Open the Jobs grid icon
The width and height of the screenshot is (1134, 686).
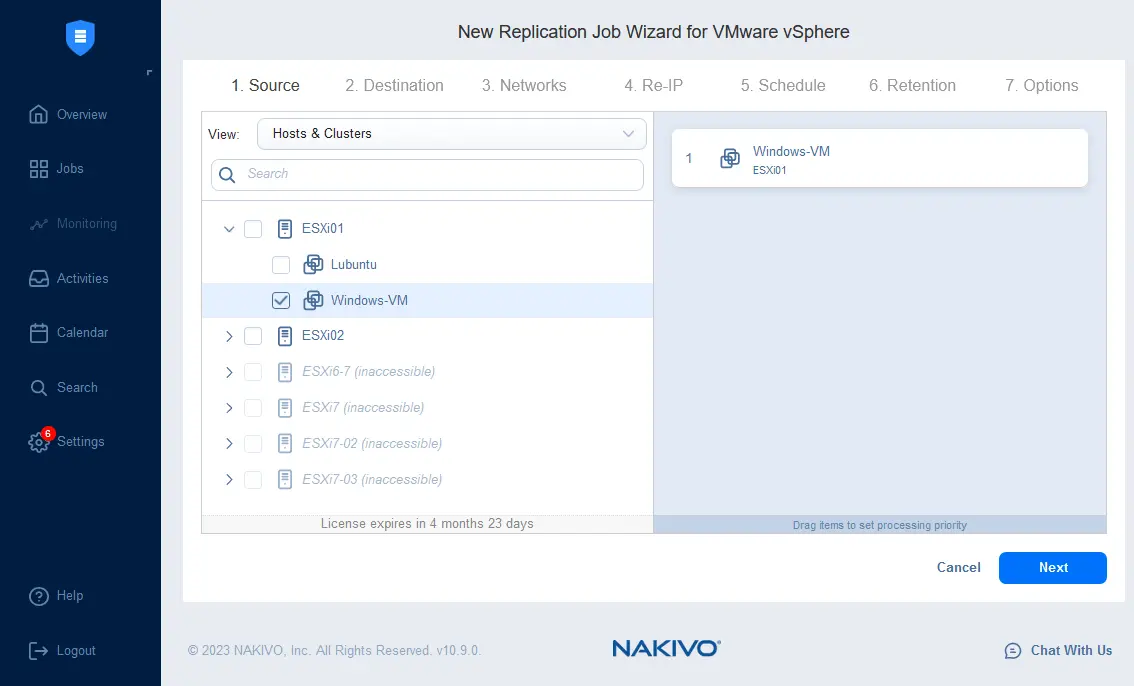[x=38, y=168]
